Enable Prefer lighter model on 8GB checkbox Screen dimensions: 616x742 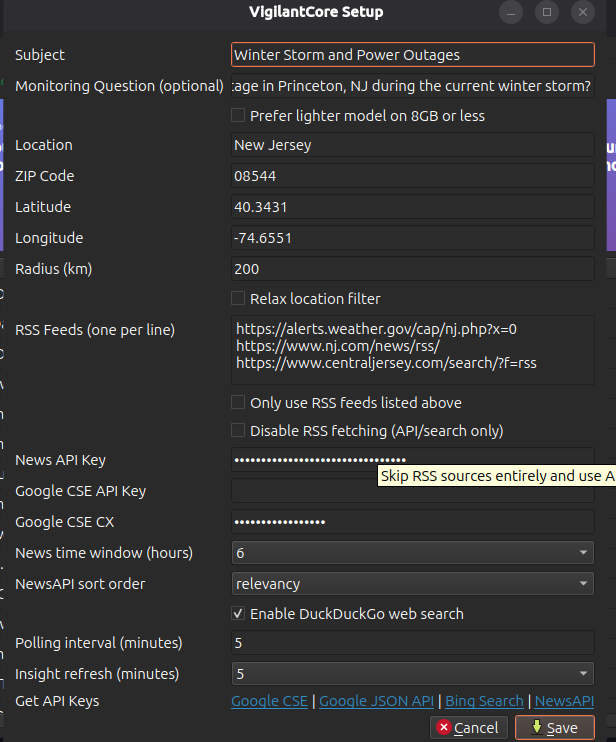click(238, 115)
